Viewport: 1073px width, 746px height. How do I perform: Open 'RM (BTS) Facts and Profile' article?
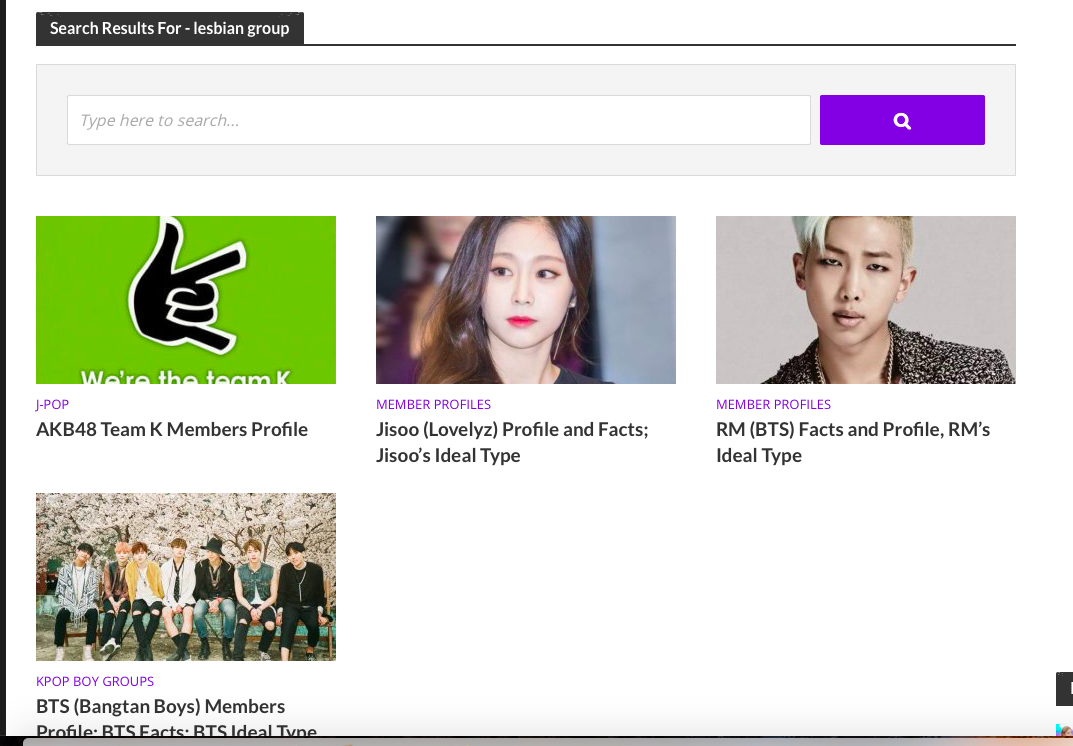tap(853, 442)
